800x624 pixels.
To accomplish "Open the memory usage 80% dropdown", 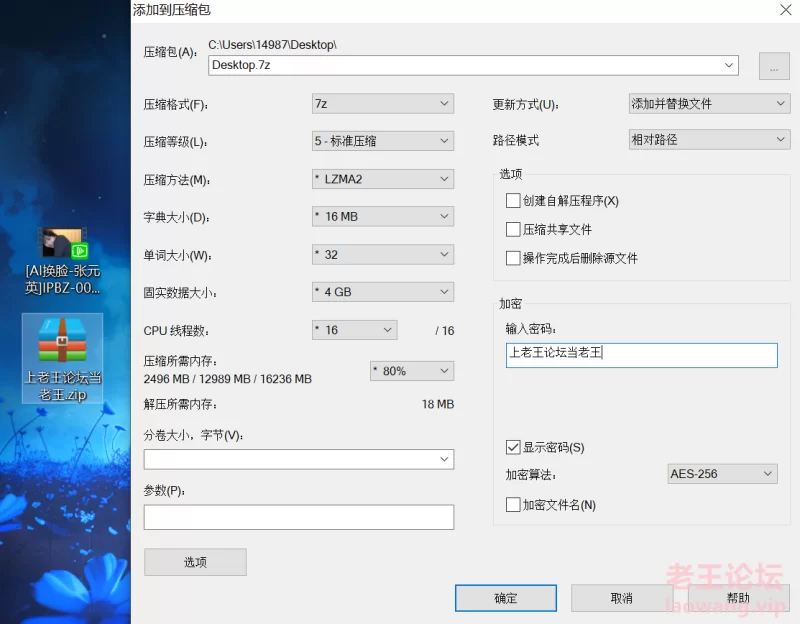I will point(412,371).
